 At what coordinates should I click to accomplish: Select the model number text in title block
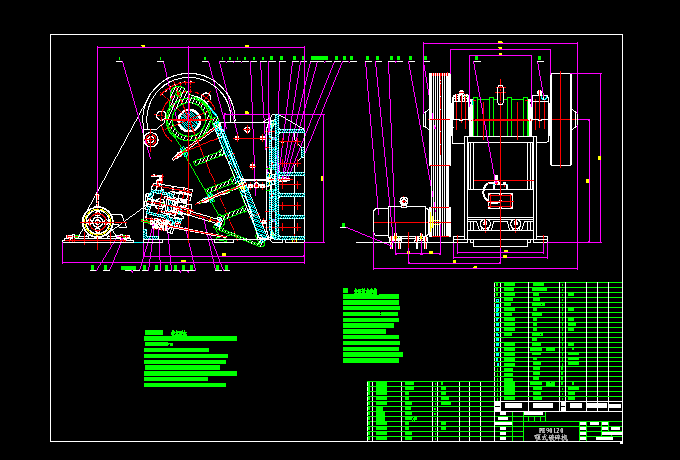[550, 431]
